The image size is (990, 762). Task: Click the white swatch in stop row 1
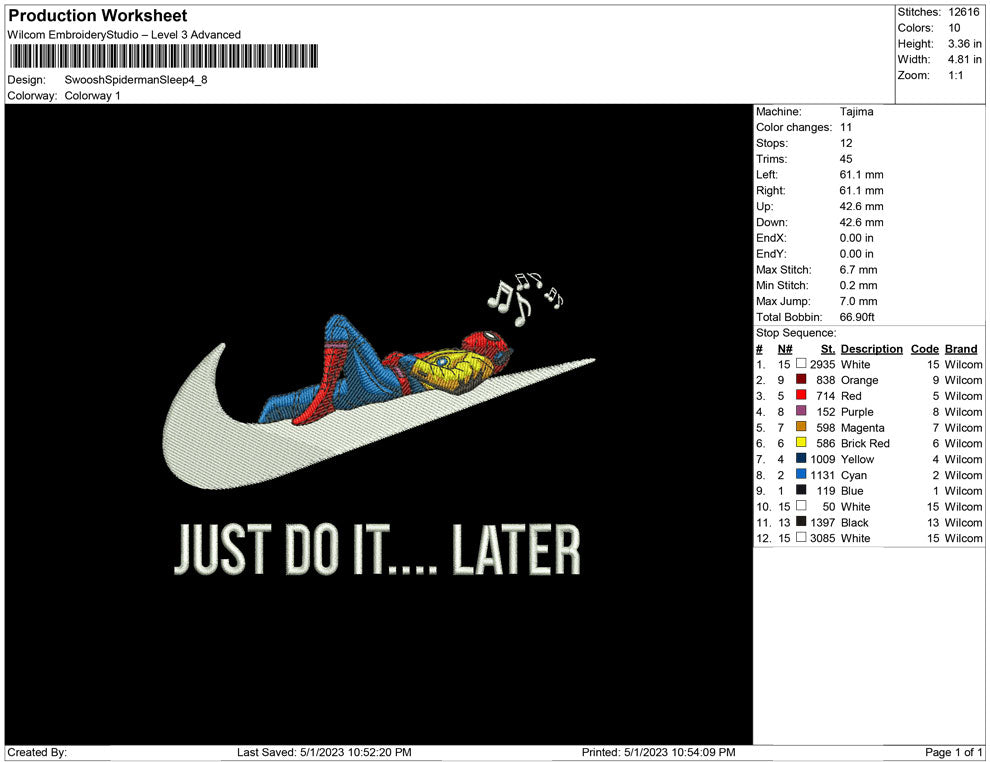(x=801, y=364)
